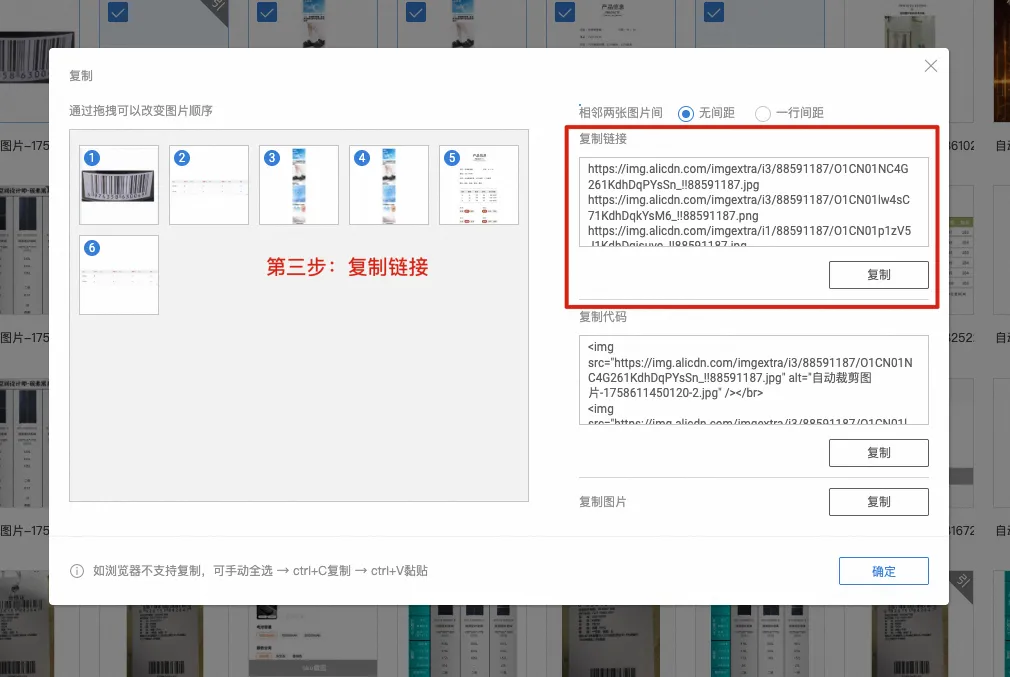Close the 复制 dialog with the X
The image size is (1010, 677).
pyautogui.click(x=930, y=66)
